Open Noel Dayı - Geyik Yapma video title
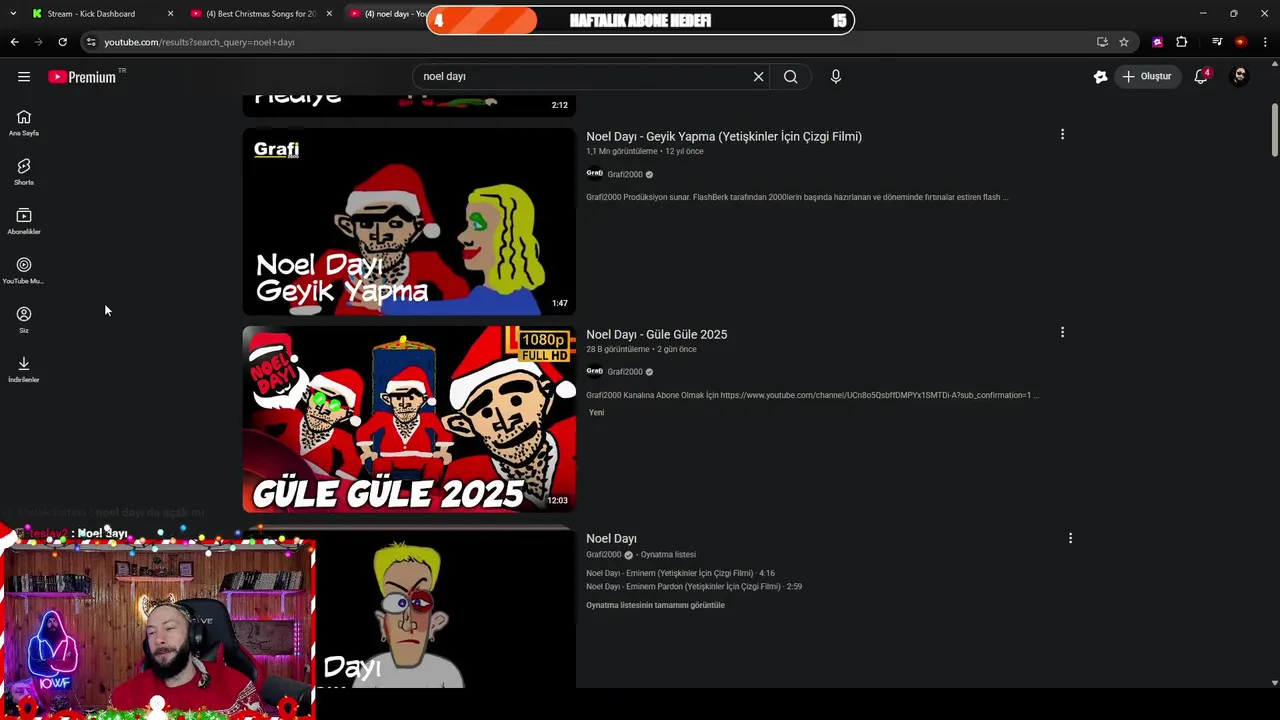 pyautogui.click(x=724, y=136)
